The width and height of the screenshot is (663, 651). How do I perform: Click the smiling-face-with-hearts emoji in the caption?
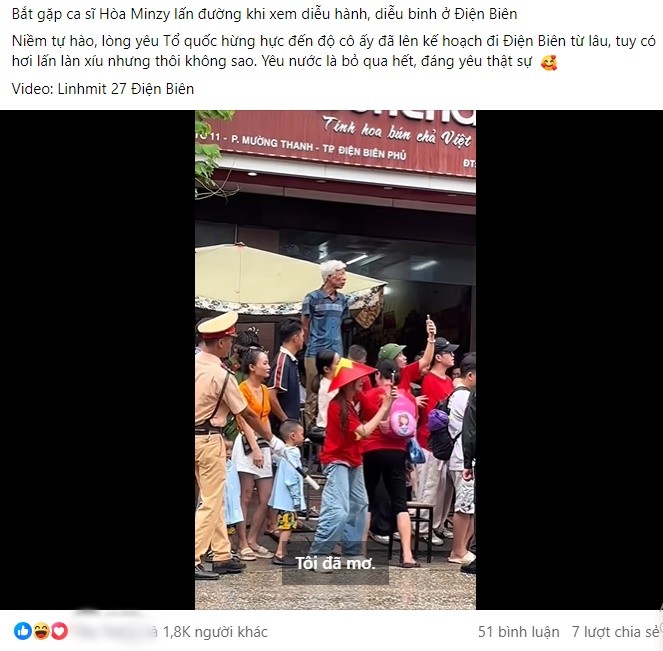(x=549, y=62)
